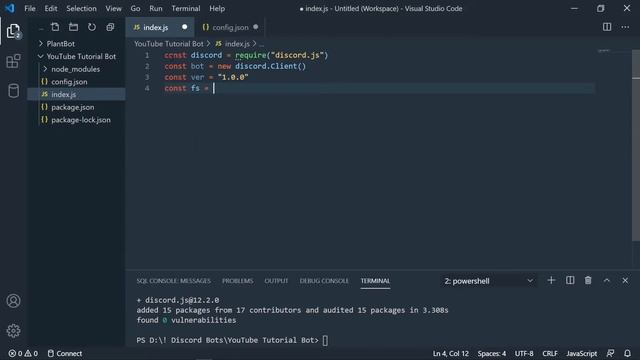
Task: Open the Edit menu
Action: click(51, 8)
